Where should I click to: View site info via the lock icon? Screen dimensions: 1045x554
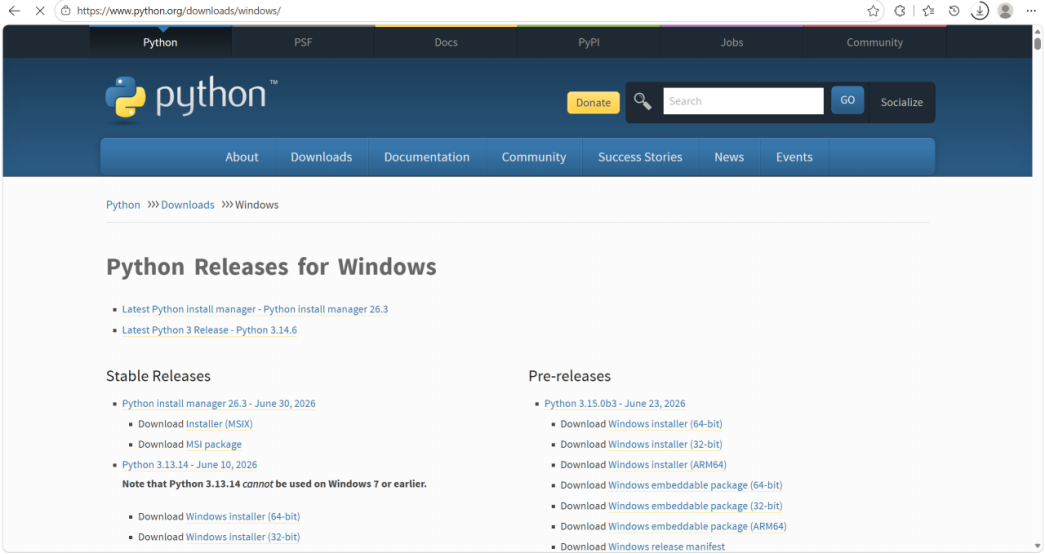pyautogui.click(x=65, y=11)
